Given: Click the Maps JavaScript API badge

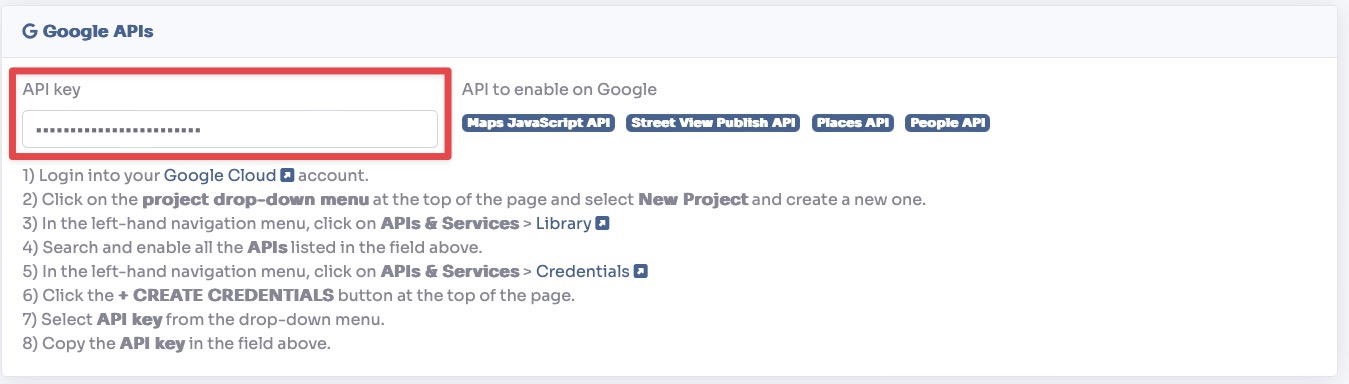Looking at the screenshot, I should 538,123.
